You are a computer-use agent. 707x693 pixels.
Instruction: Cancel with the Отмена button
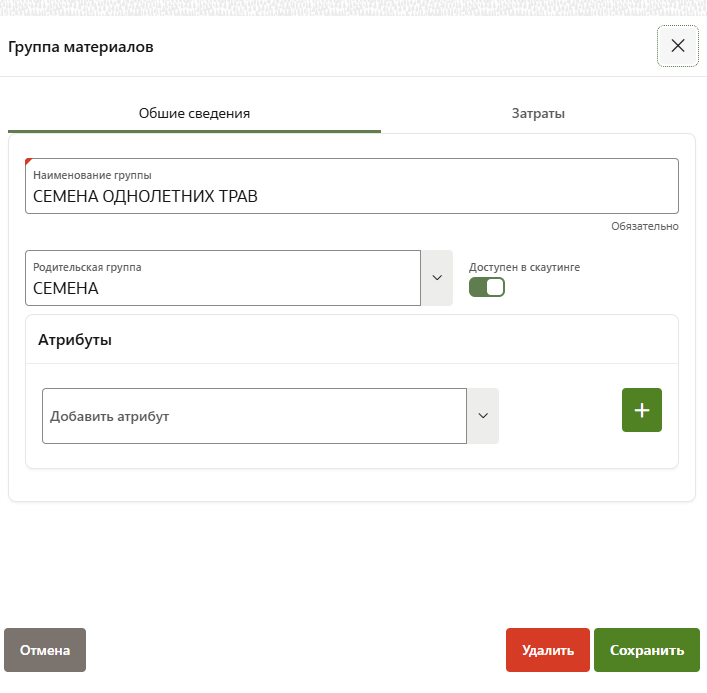point(45,650)
